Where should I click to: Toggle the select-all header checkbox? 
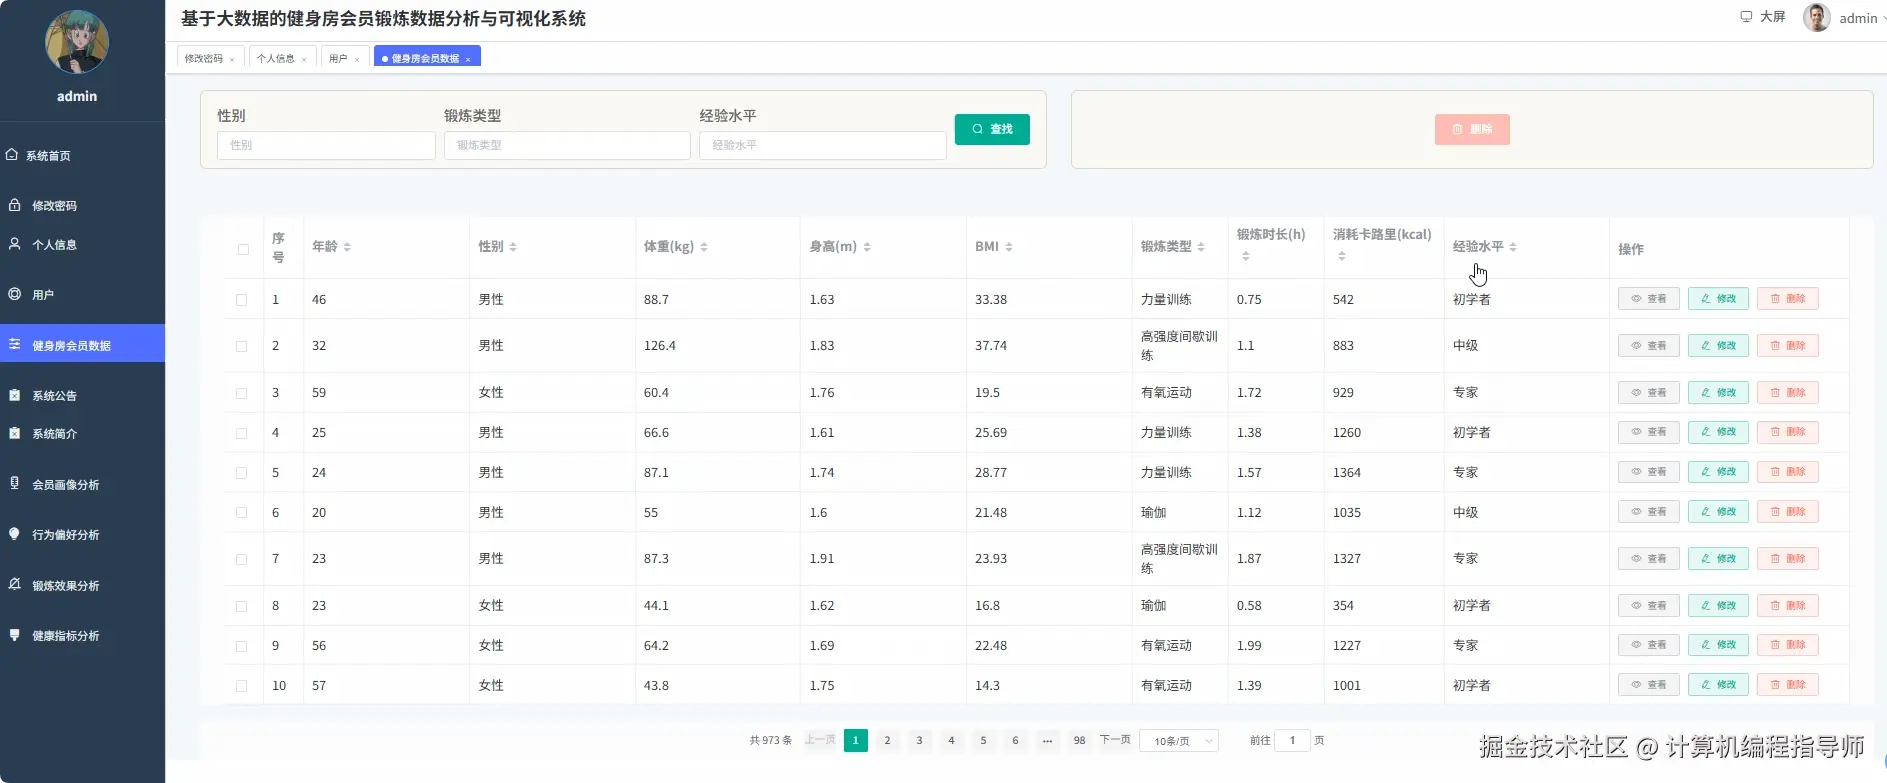[x=243, y=249]
